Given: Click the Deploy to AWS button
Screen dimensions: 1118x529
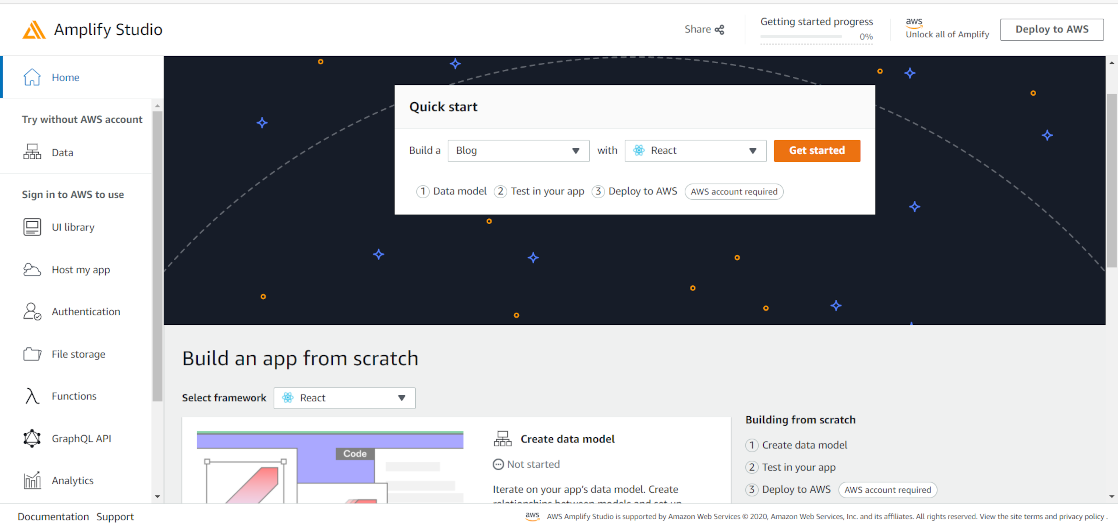Looking at the screenshot, I should [x=1052, y=29].
